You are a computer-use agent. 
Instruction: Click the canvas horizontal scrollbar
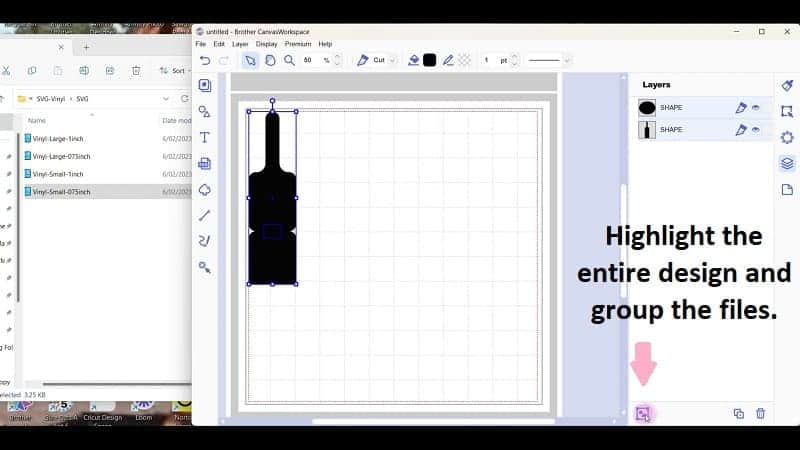pos(433,421)
